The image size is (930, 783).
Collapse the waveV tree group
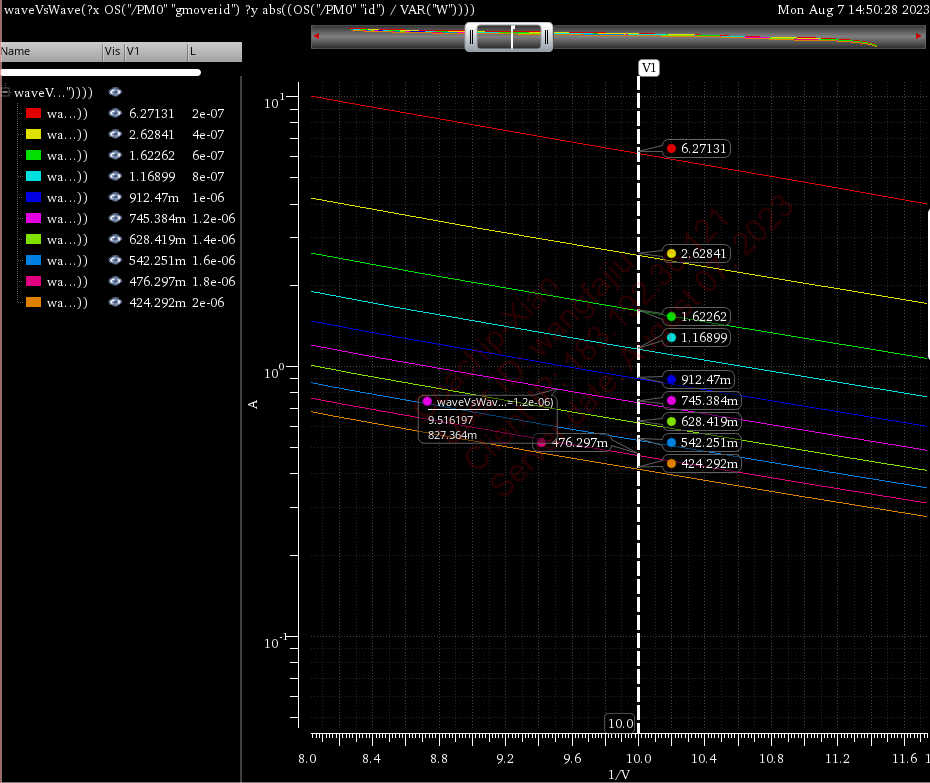tap(6, 92)
